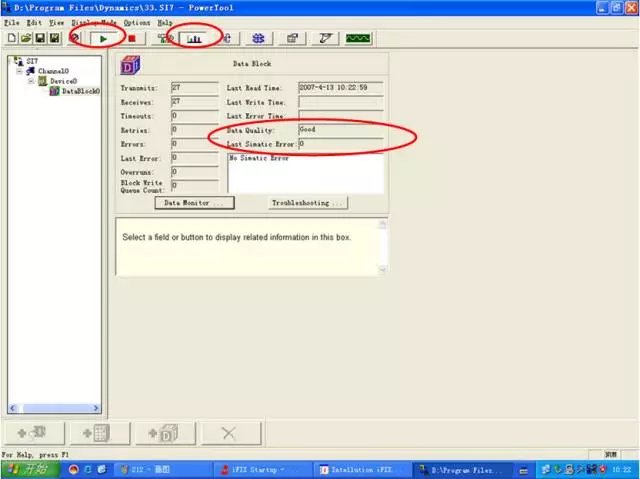Stop the driver with red square button
The height and width of the screenshot is (479, 640).
[x=130, y=38]
